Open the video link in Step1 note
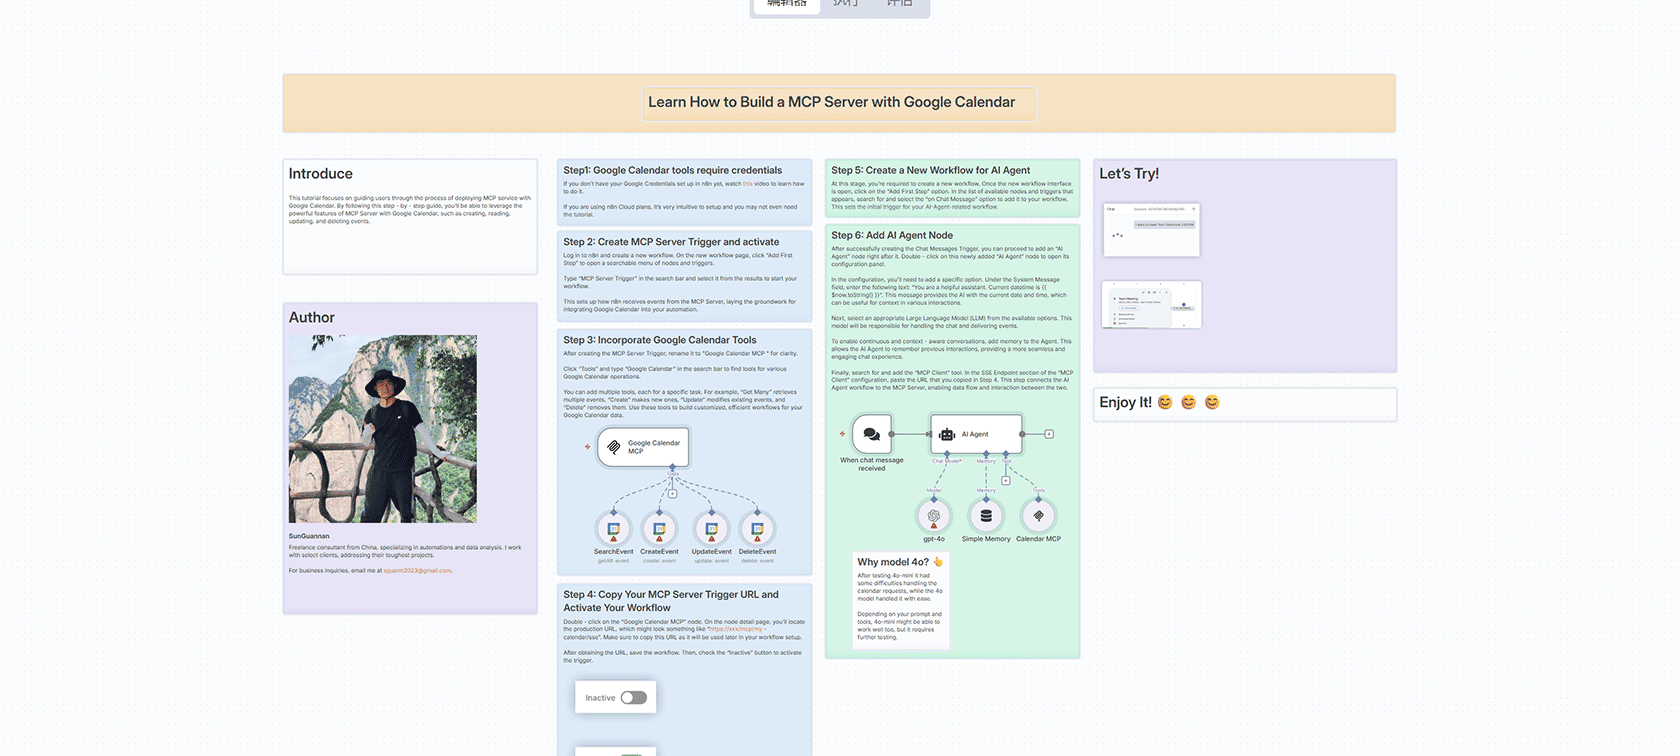This screenshot has height=756, width=1680. pyautogui.click(x=747, y=184)
